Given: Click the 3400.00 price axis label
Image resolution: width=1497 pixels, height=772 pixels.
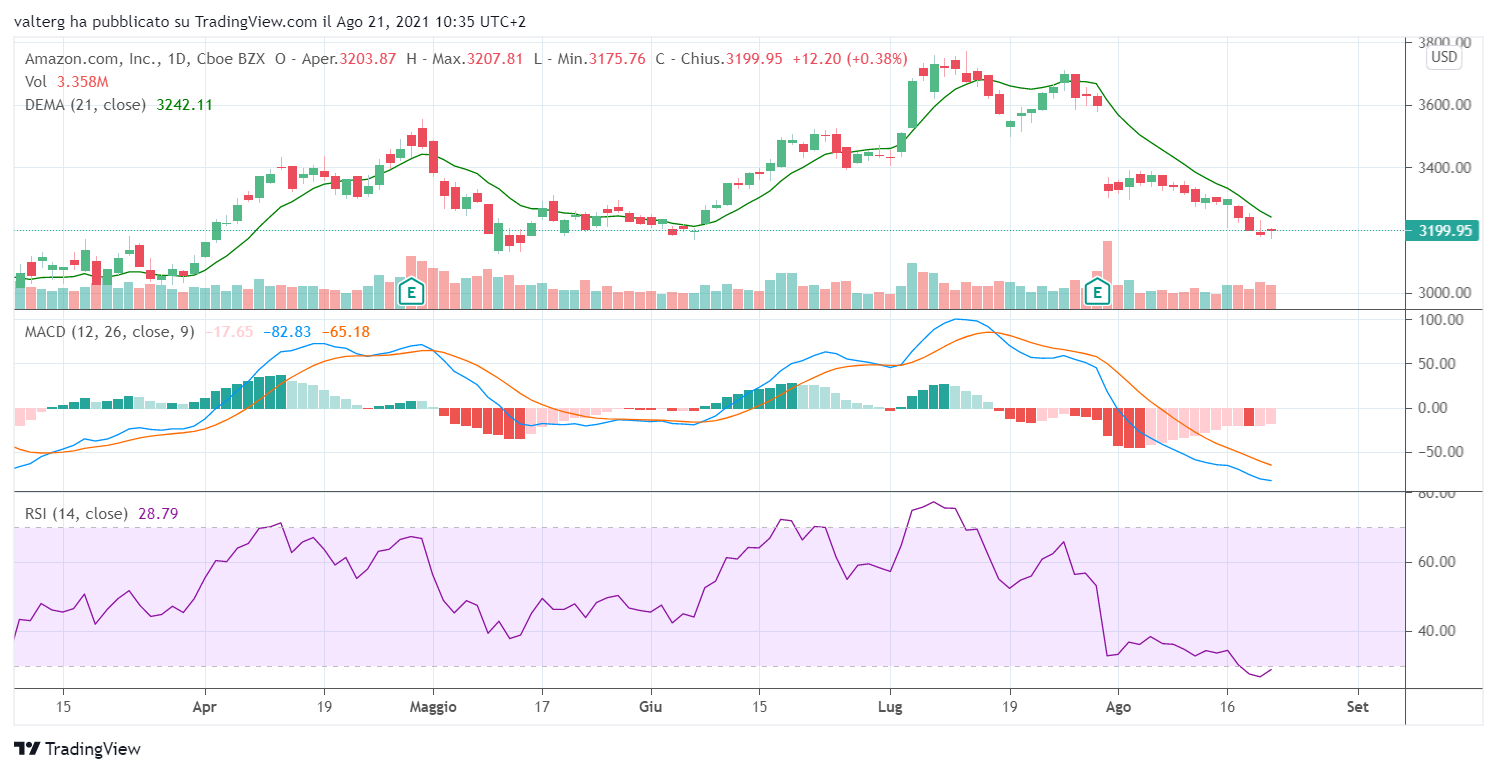Looking at the screenshot, I should (1442, 168).
